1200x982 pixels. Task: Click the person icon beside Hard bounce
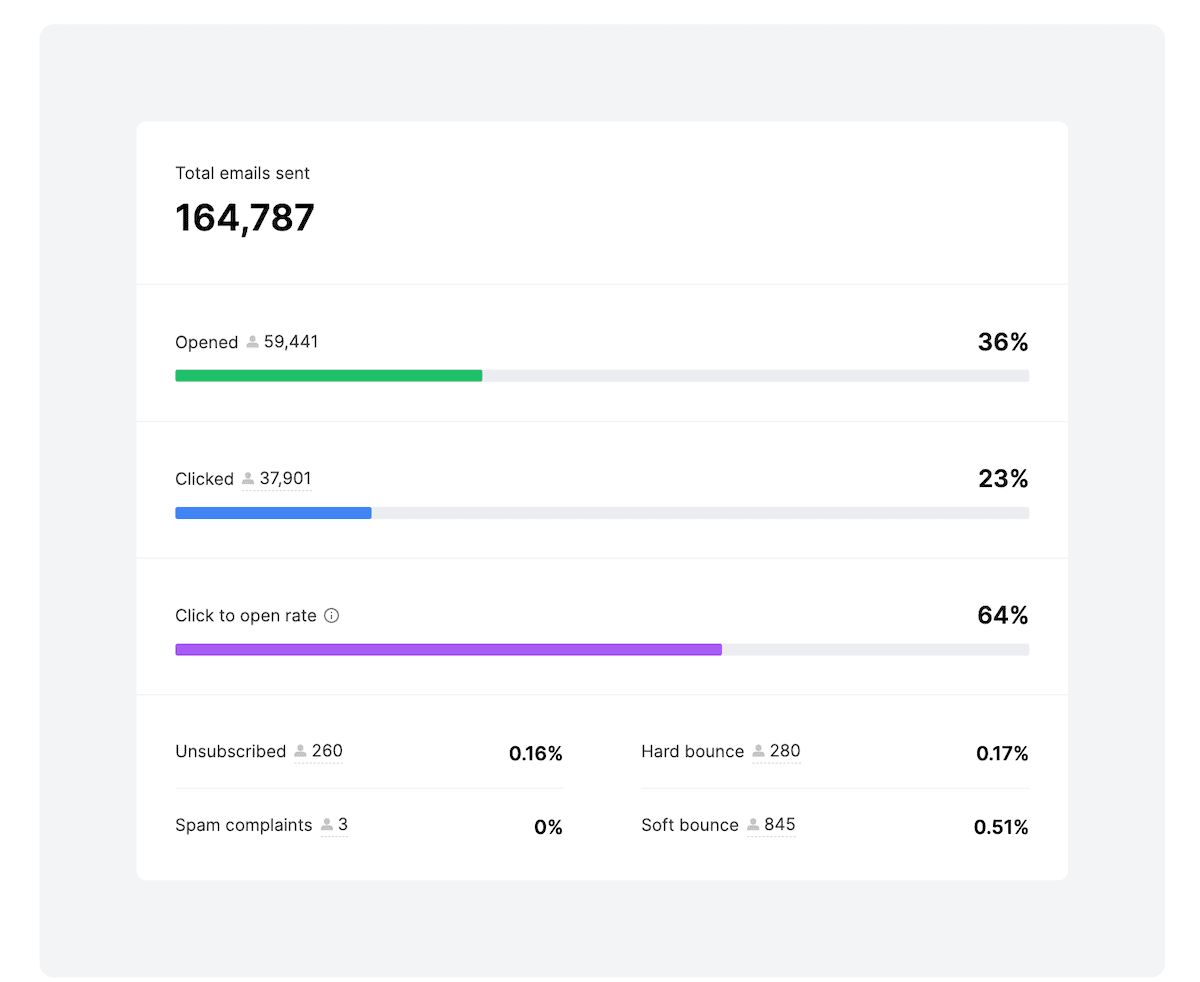click(x=759, y=751)
